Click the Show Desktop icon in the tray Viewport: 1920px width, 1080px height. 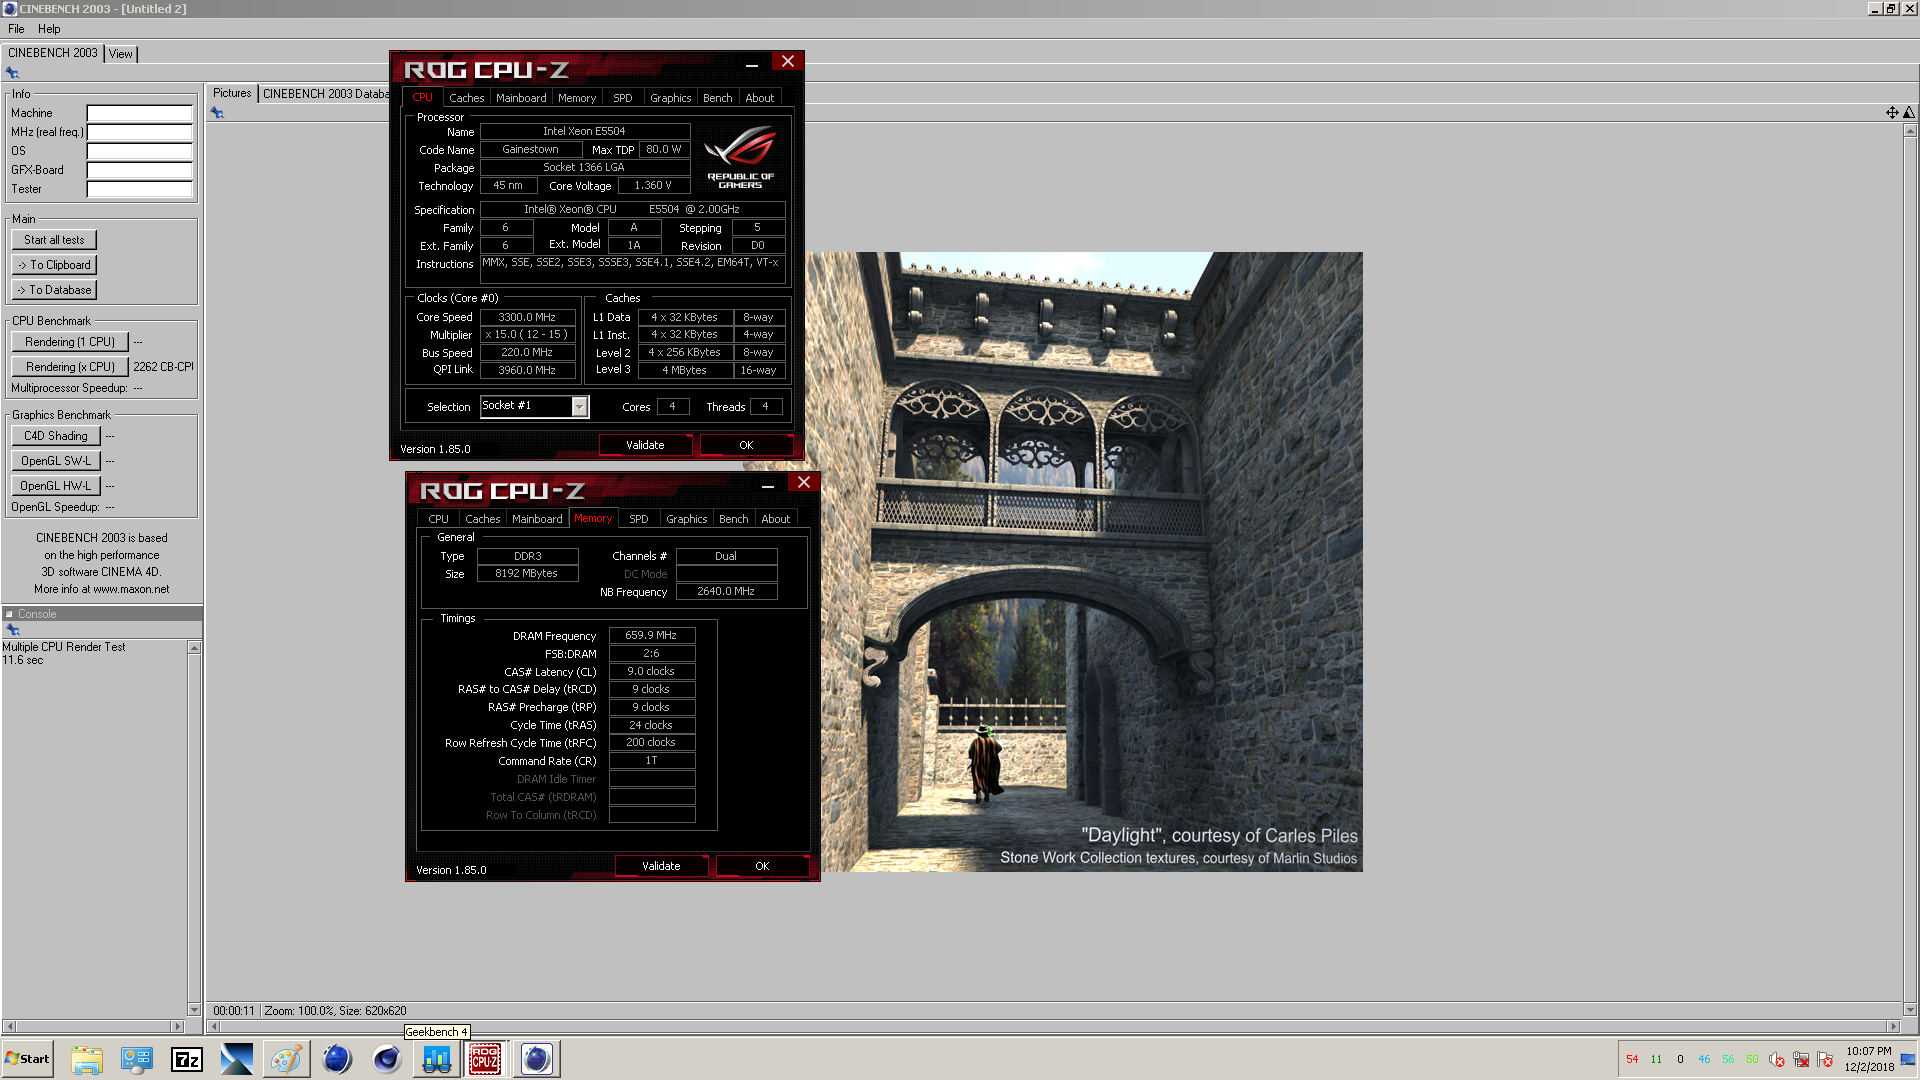click(x=1908, y=1059)
